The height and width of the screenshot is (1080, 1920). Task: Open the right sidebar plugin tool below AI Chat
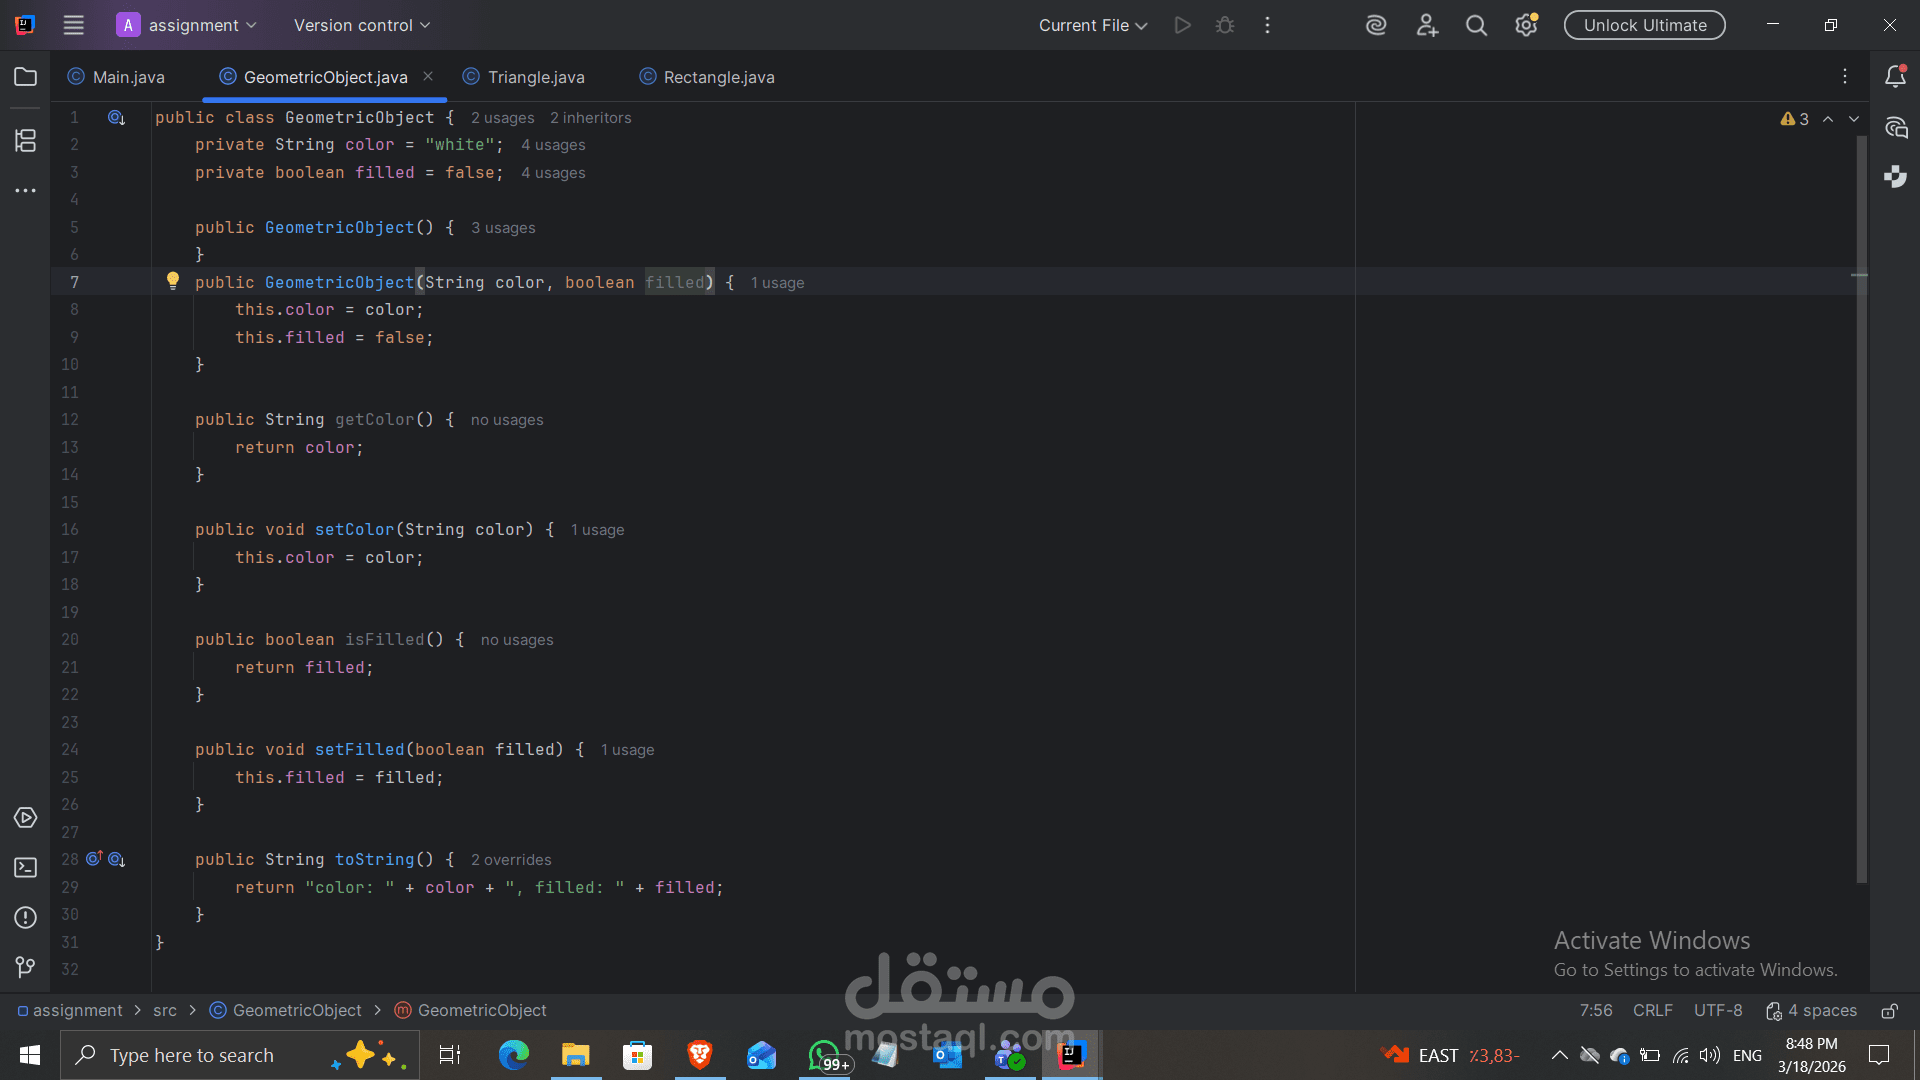coord(1895,177)
